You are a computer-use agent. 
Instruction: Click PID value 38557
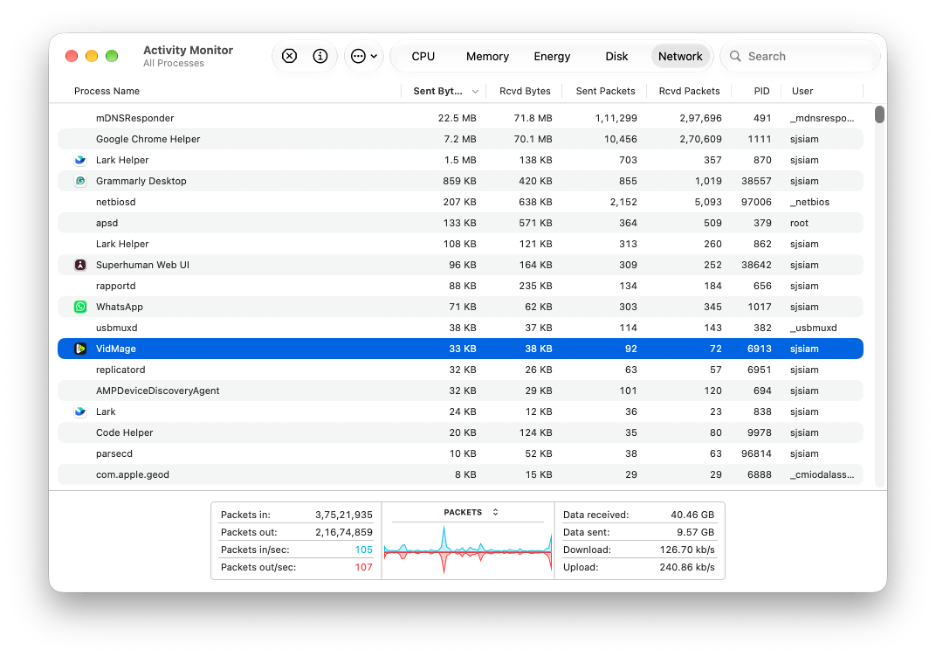click(756, 181)
